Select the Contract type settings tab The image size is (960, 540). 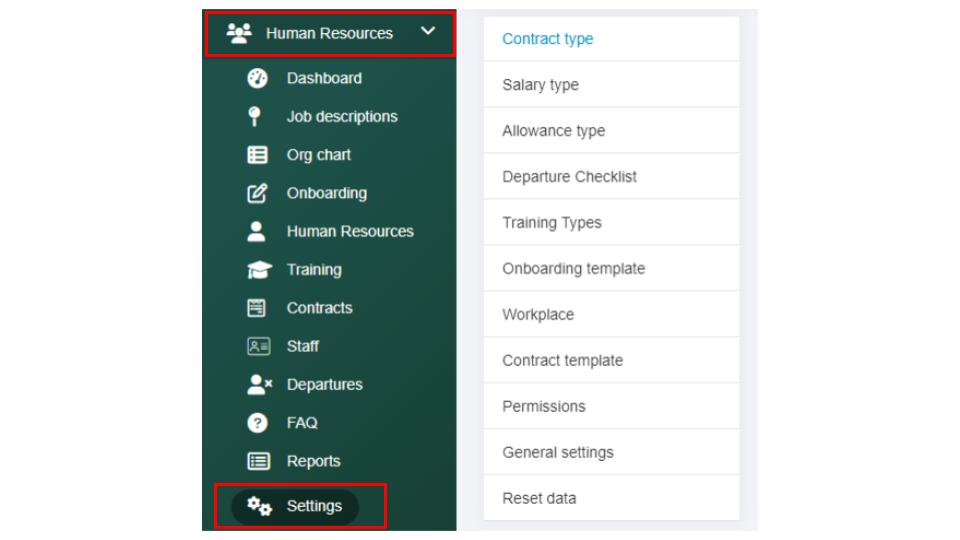click(x=547, y=39)
